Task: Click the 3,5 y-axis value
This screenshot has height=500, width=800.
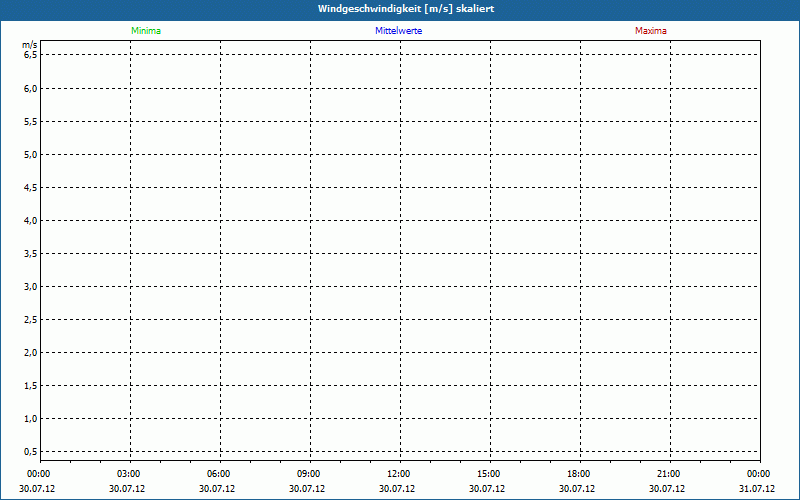Action: (x=31, y=254)
